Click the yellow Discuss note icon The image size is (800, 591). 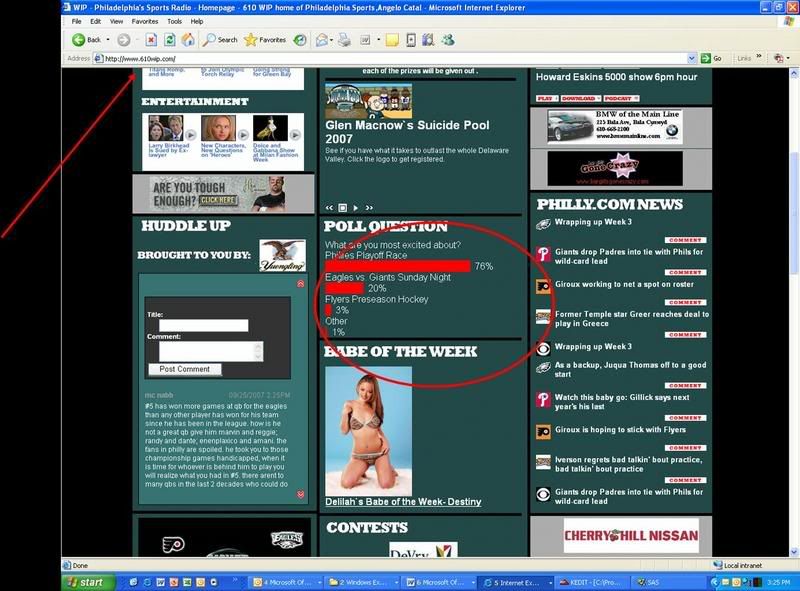click(x=392, y=40)
